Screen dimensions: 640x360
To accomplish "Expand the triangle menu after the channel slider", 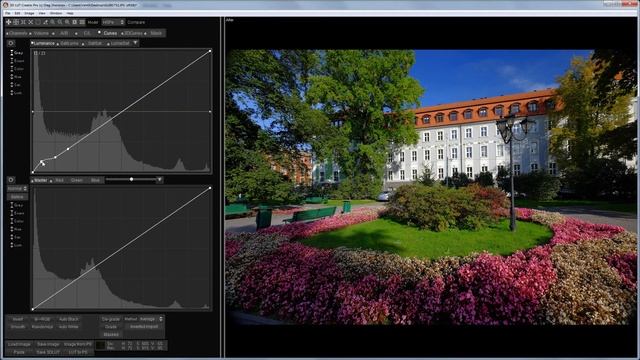I will tap(160, 180).
